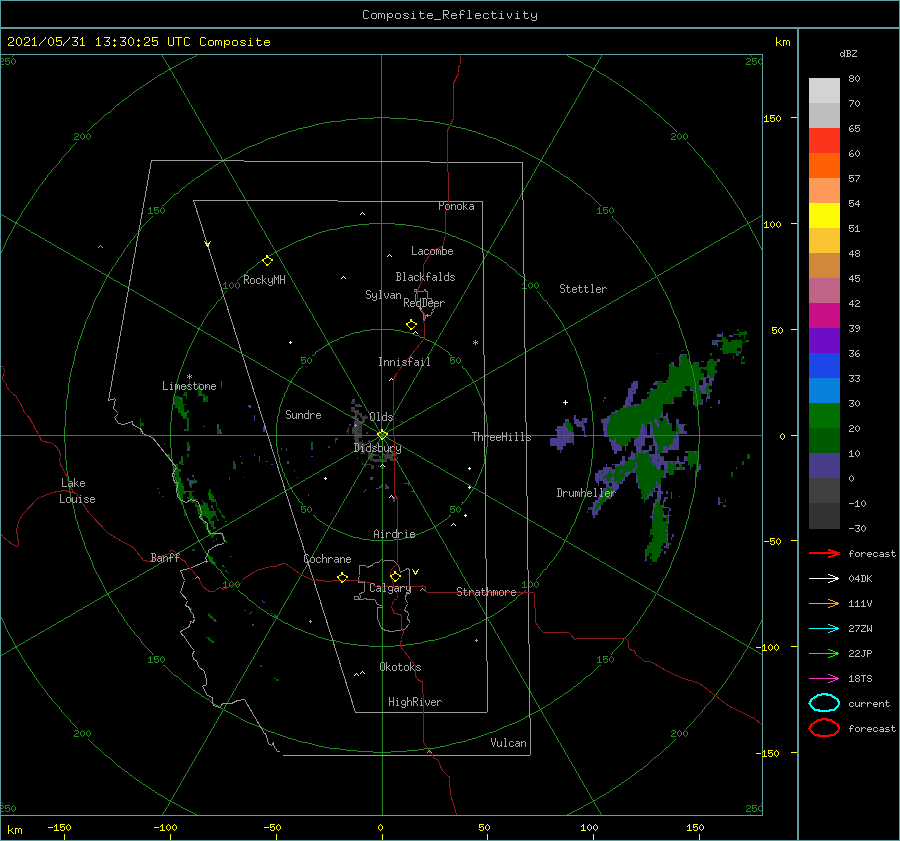Image resolution: width=900 pixels, height=841 pixels.
Task: Select the yellow diamond marker above Calgary label
Action: [x=395, y=576]
